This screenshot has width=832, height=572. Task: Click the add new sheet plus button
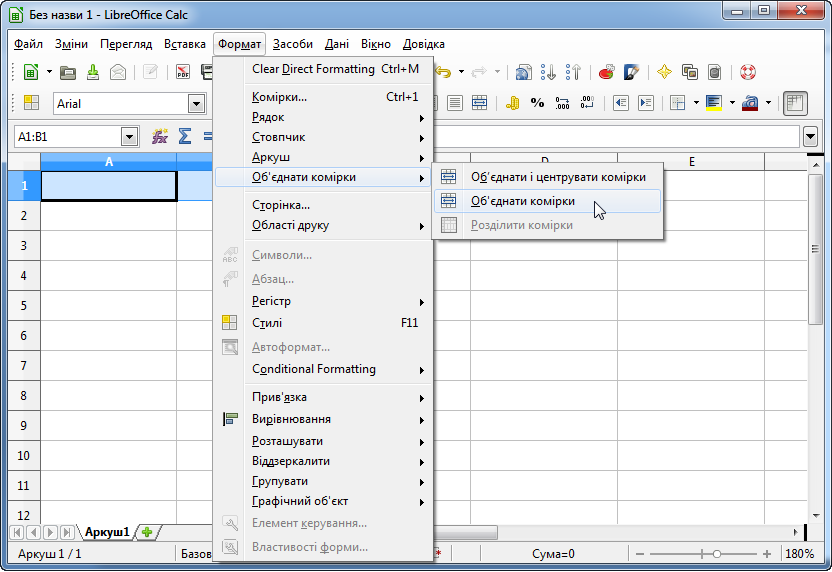[x=147, y=532]
